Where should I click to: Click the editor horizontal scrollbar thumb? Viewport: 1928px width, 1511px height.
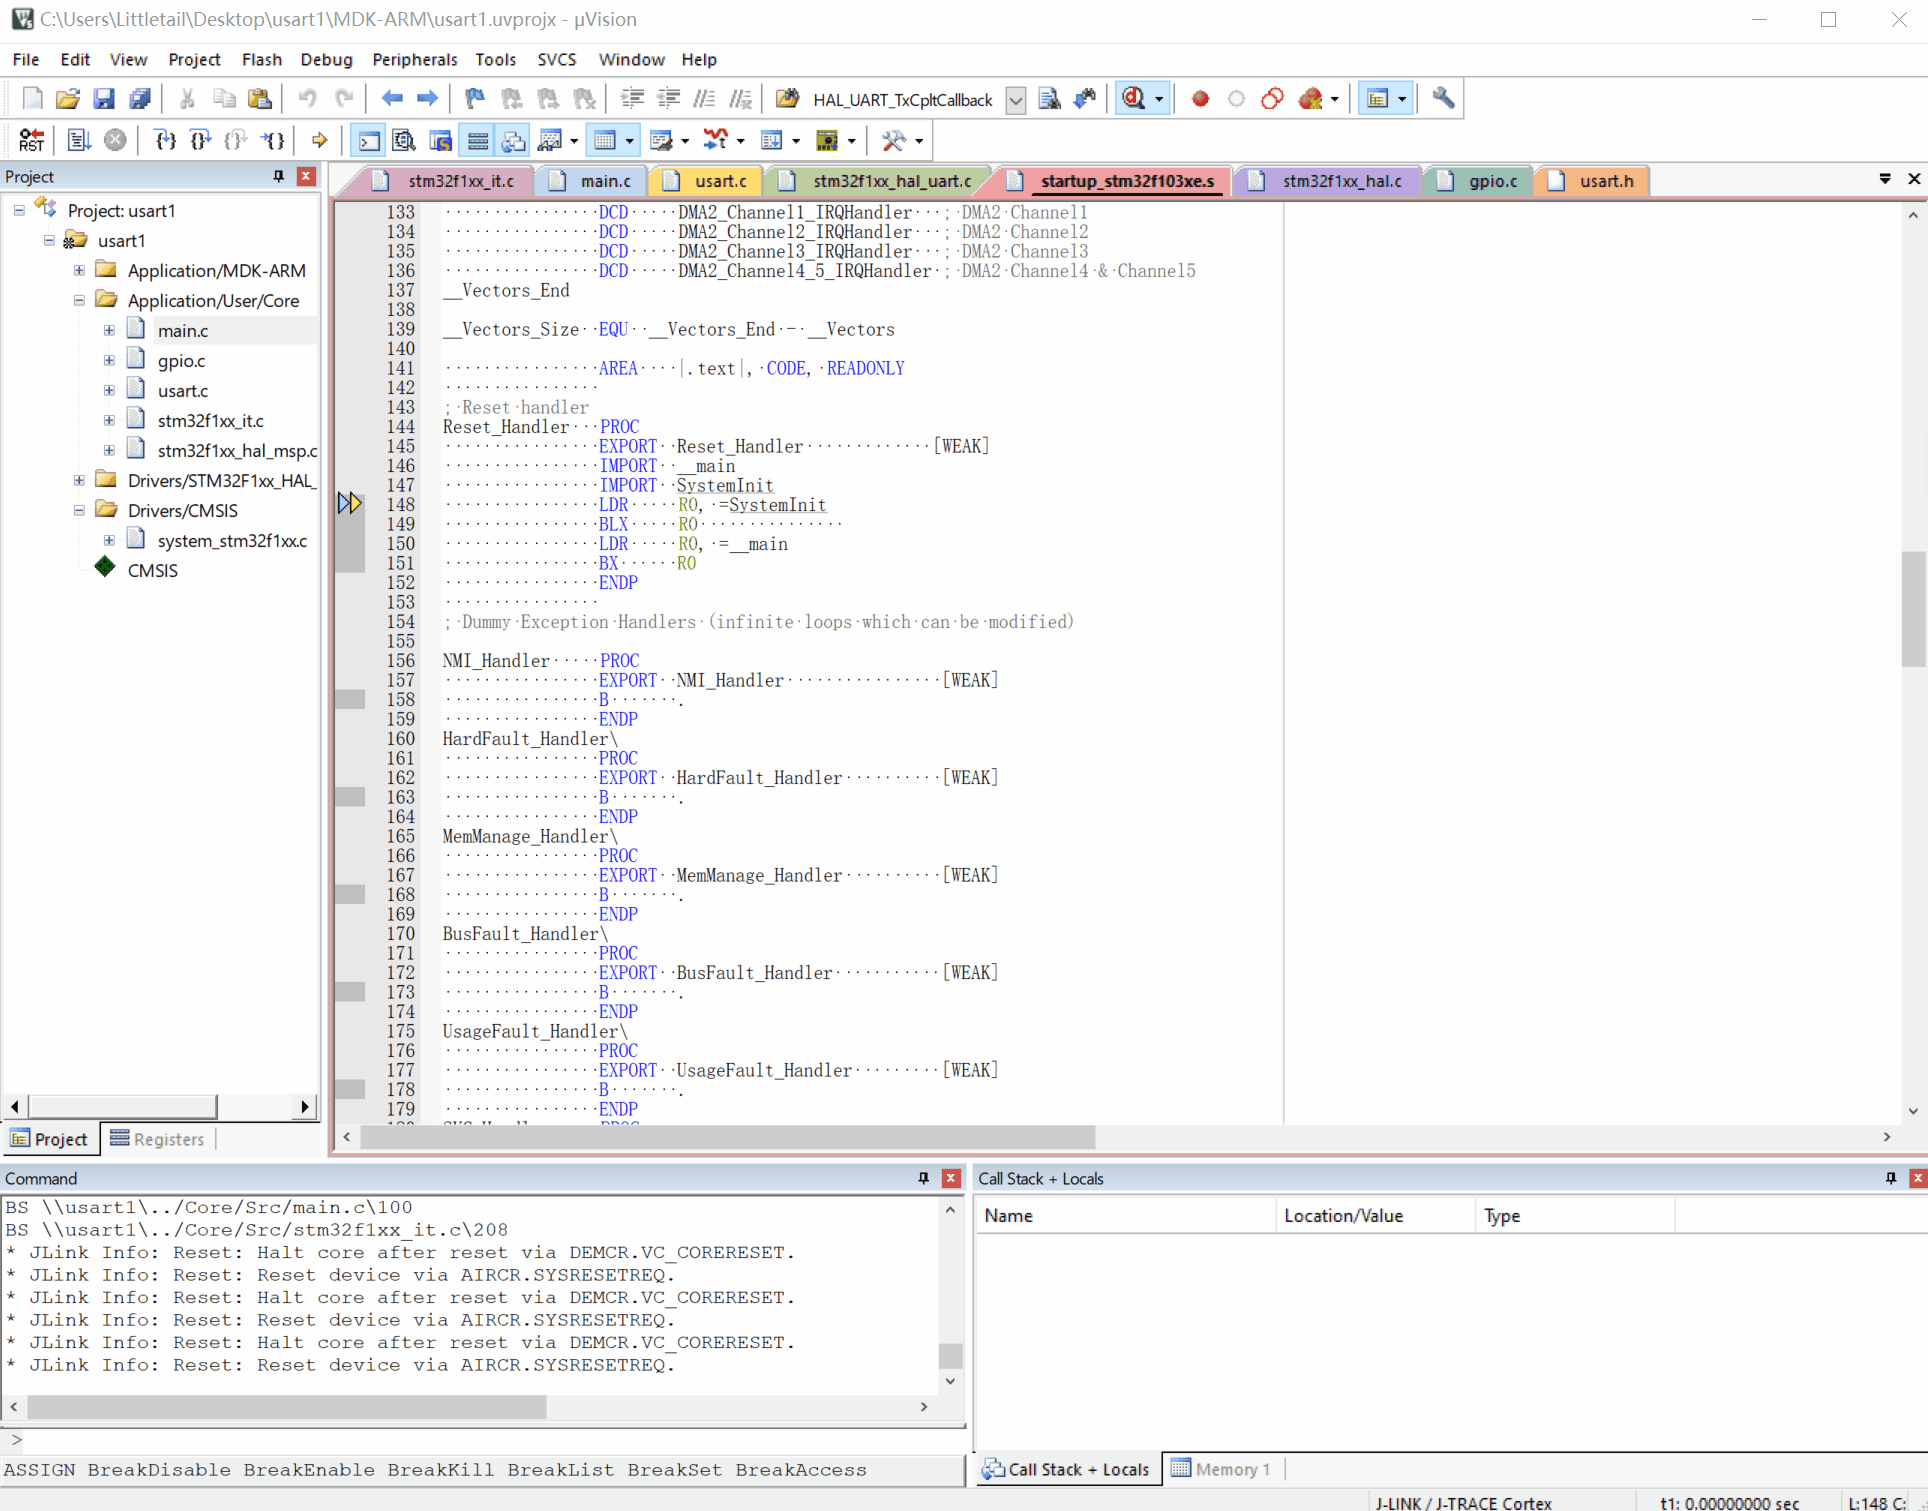728,1137
